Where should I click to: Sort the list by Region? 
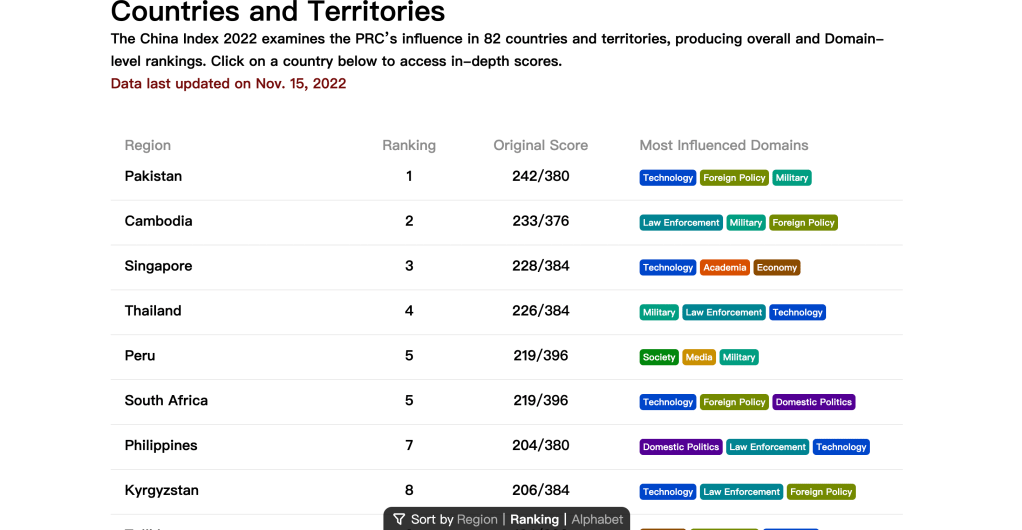pos(477,519)
